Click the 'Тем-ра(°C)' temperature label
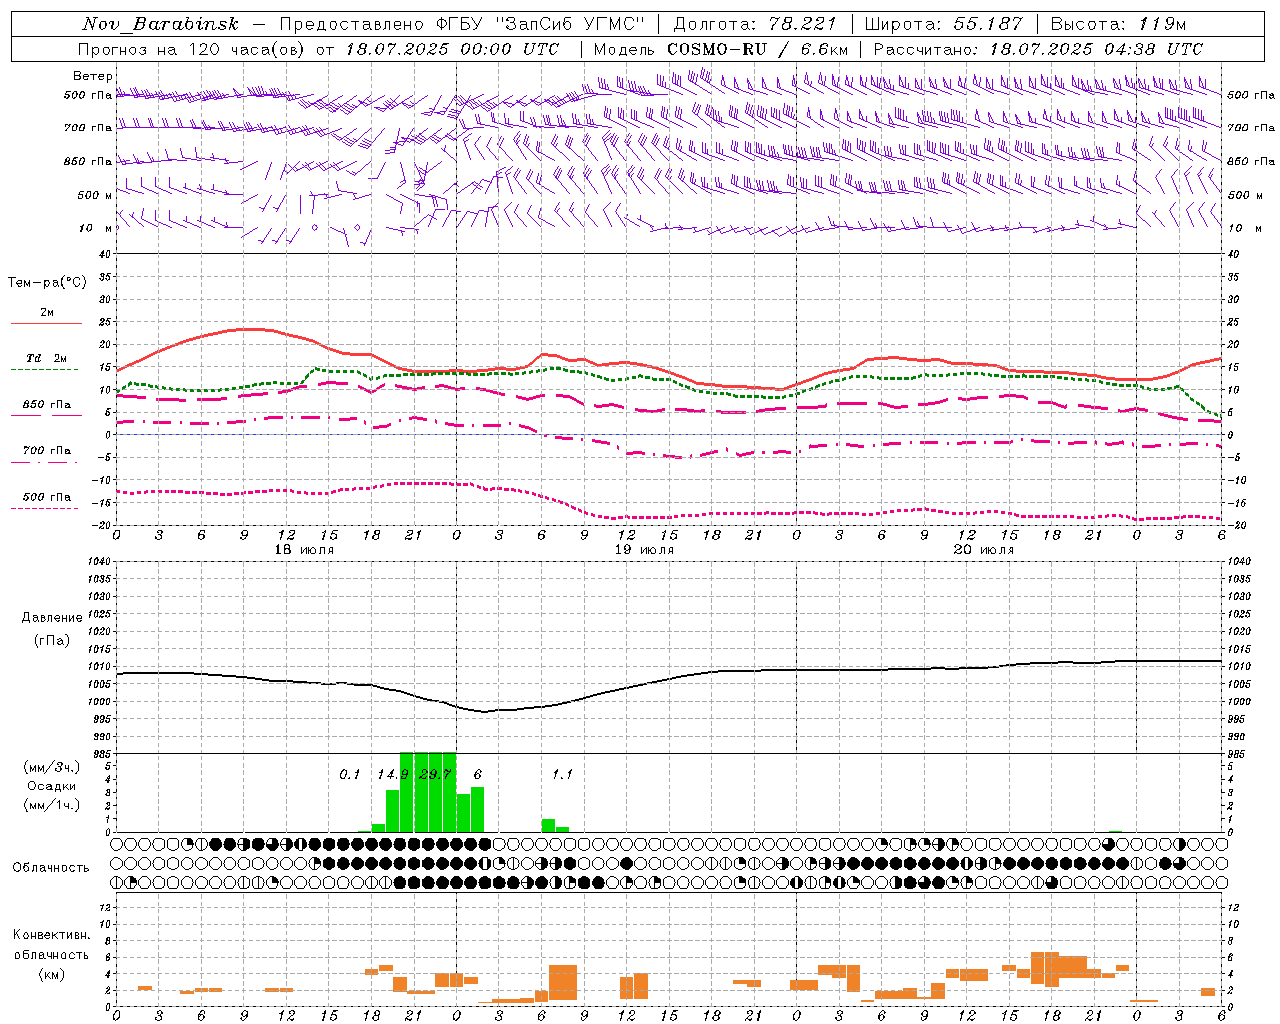 click(x=47, y=283)
